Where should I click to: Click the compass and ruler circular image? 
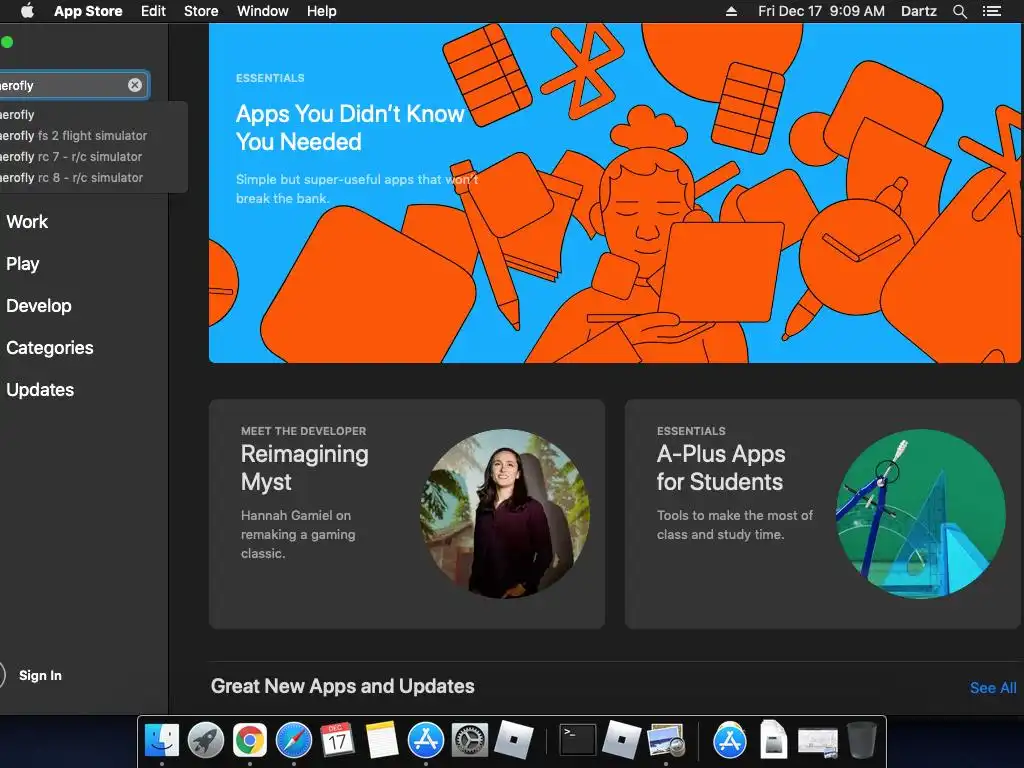[921, 513]
